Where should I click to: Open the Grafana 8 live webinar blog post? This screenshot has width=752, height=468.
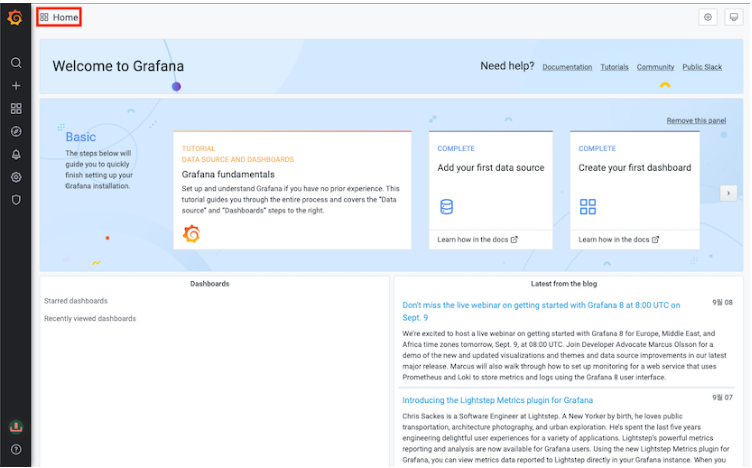(541, 311)
